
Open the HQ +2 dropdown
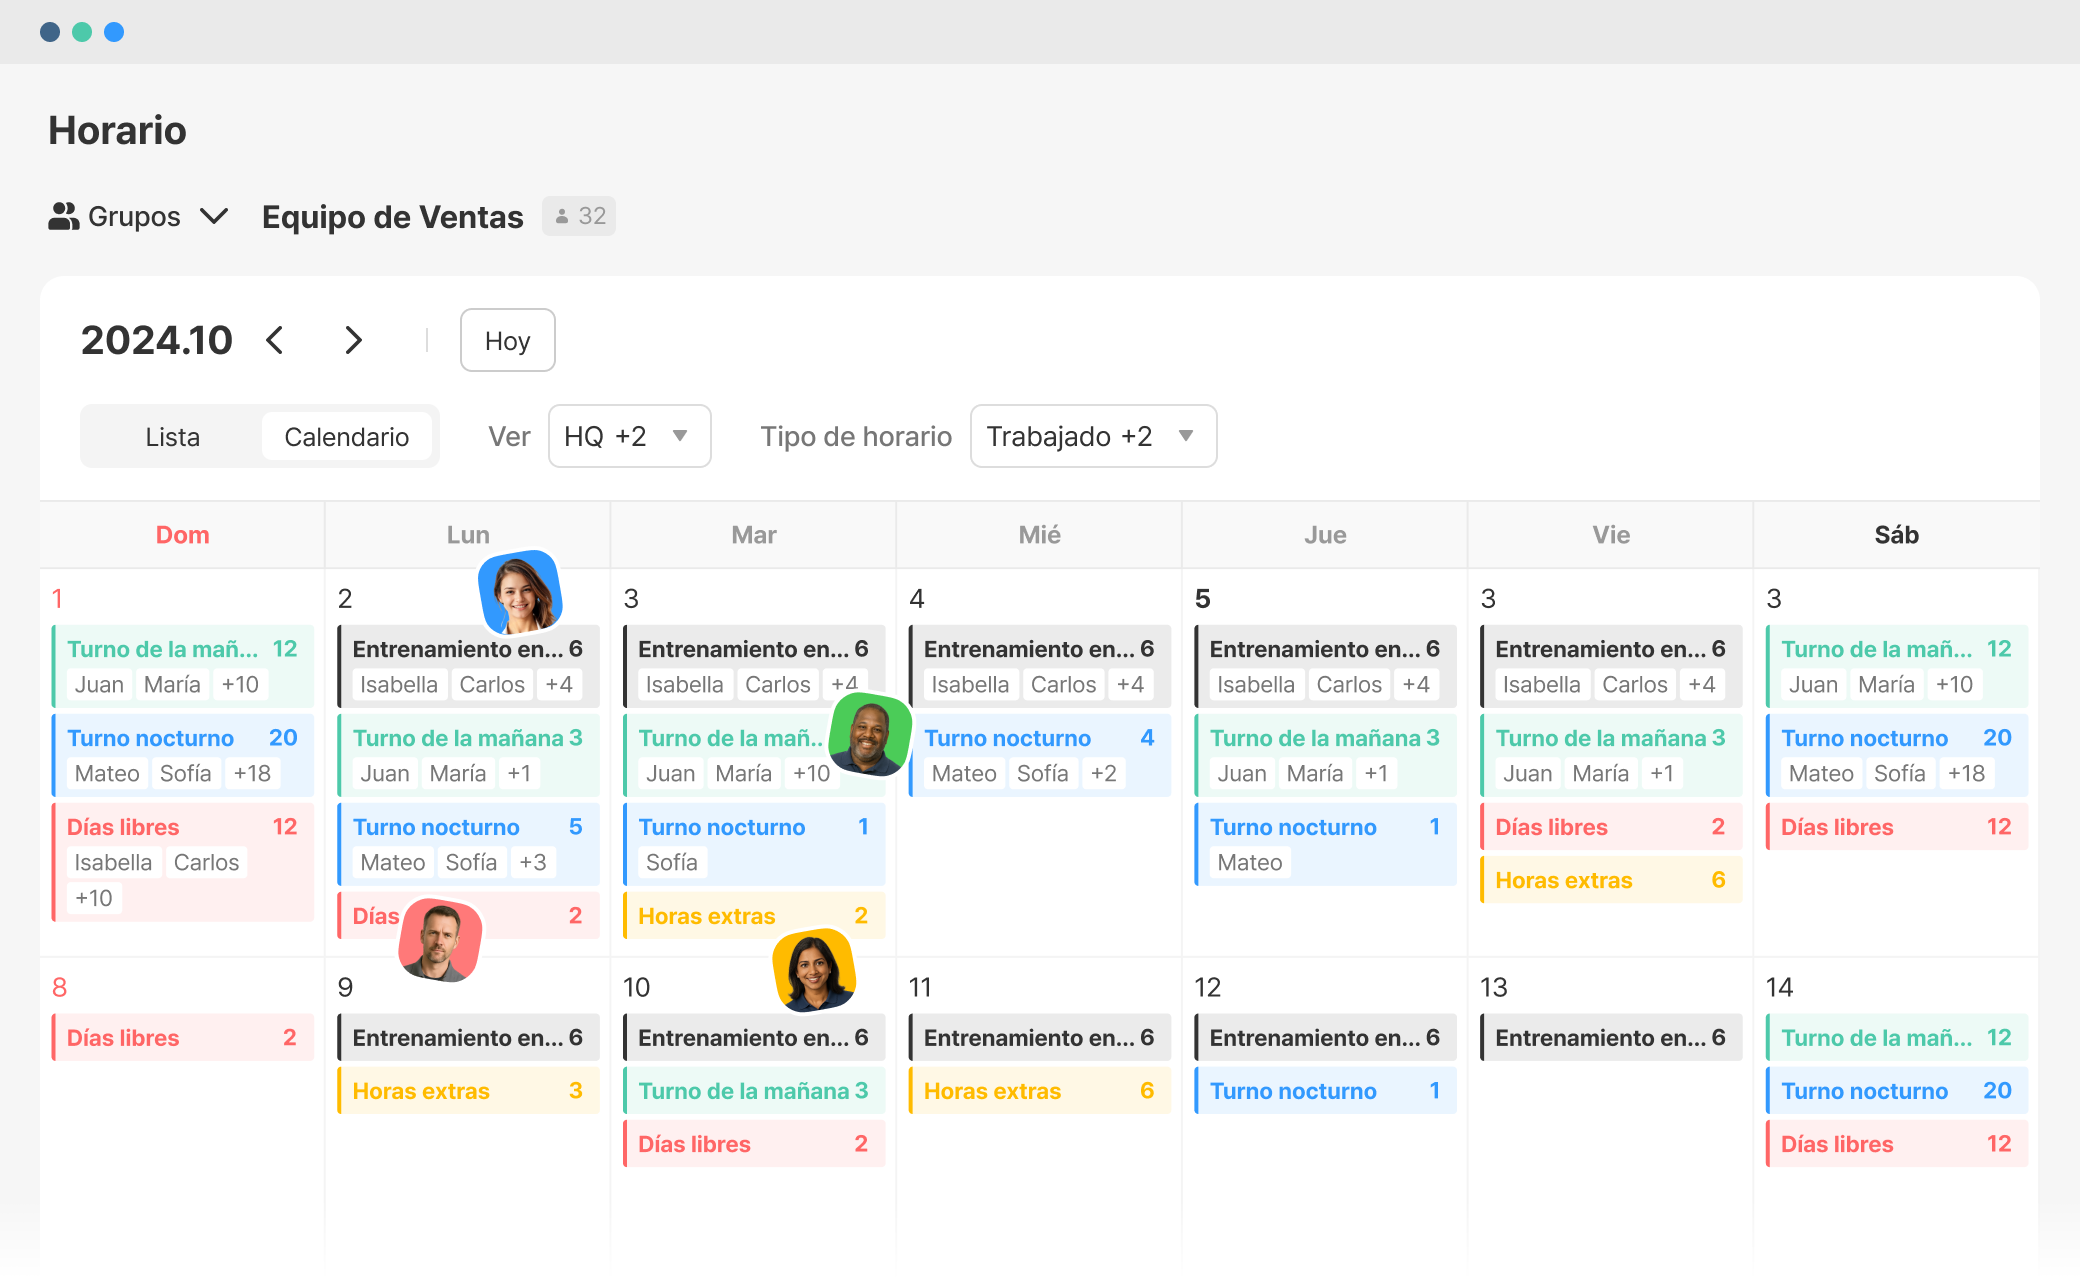[629, 436]
